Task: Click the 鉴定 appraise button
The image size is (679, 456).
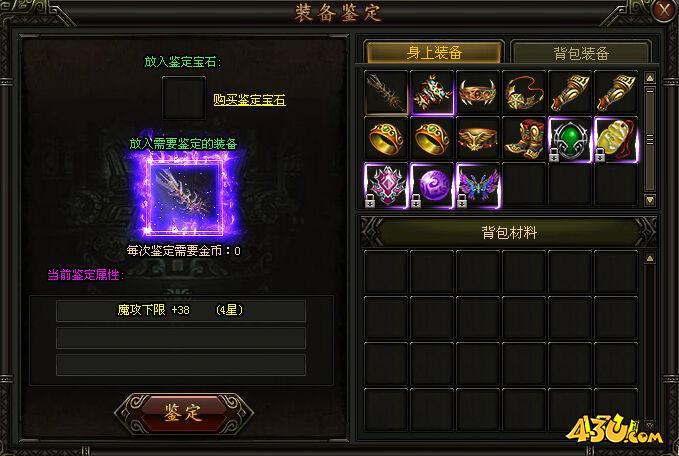Action: 184,413
